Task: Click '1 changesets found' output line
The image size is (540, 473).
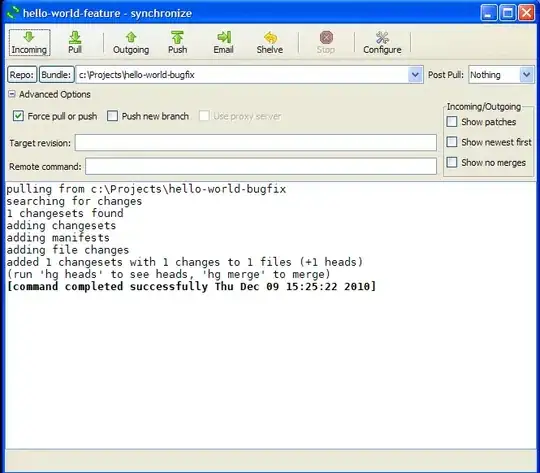Action: click(65, 214)
